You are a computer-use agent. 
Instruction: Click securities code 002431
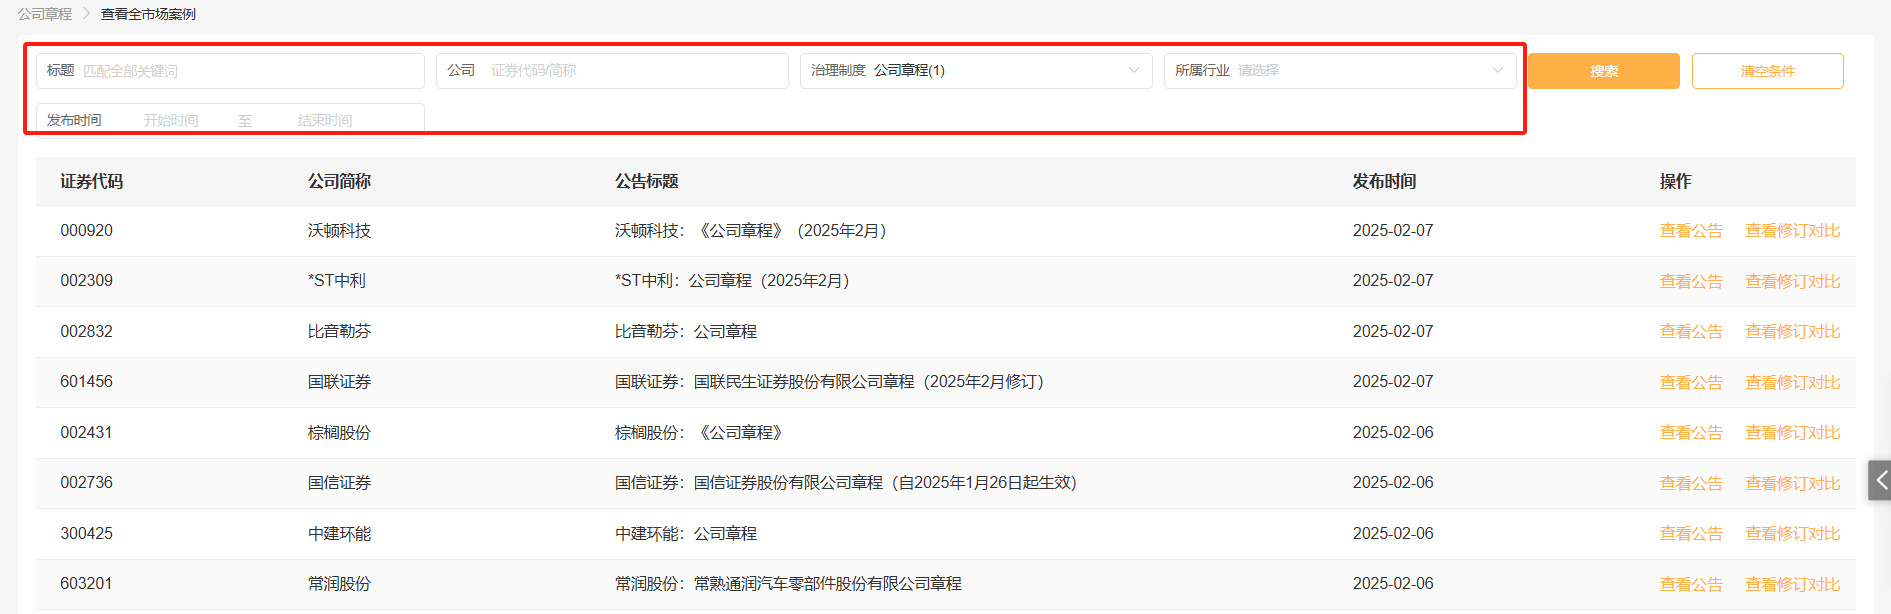pyautogui.click(x=86, y=433)
